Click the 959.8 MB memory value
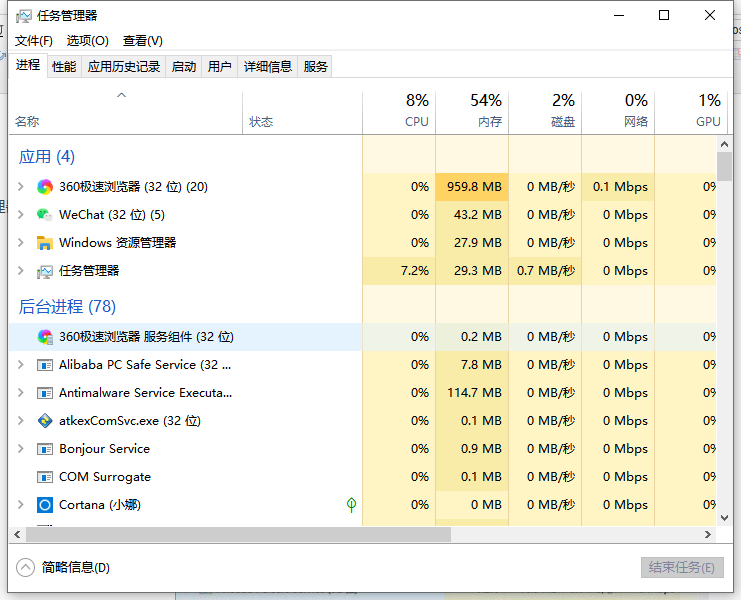 point(474,187)
